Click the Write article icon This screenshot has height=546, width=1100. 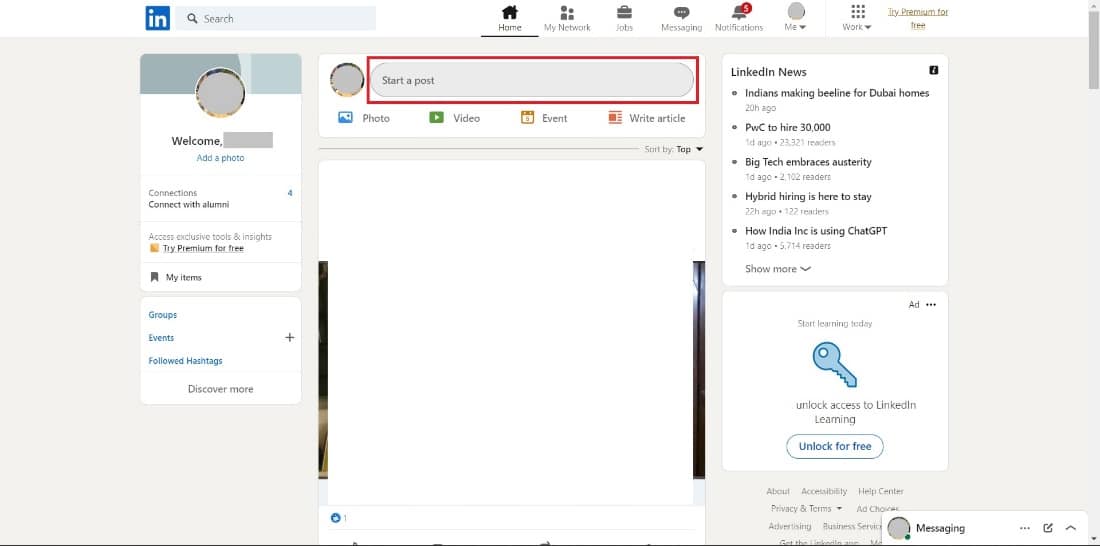click(615, 118)
